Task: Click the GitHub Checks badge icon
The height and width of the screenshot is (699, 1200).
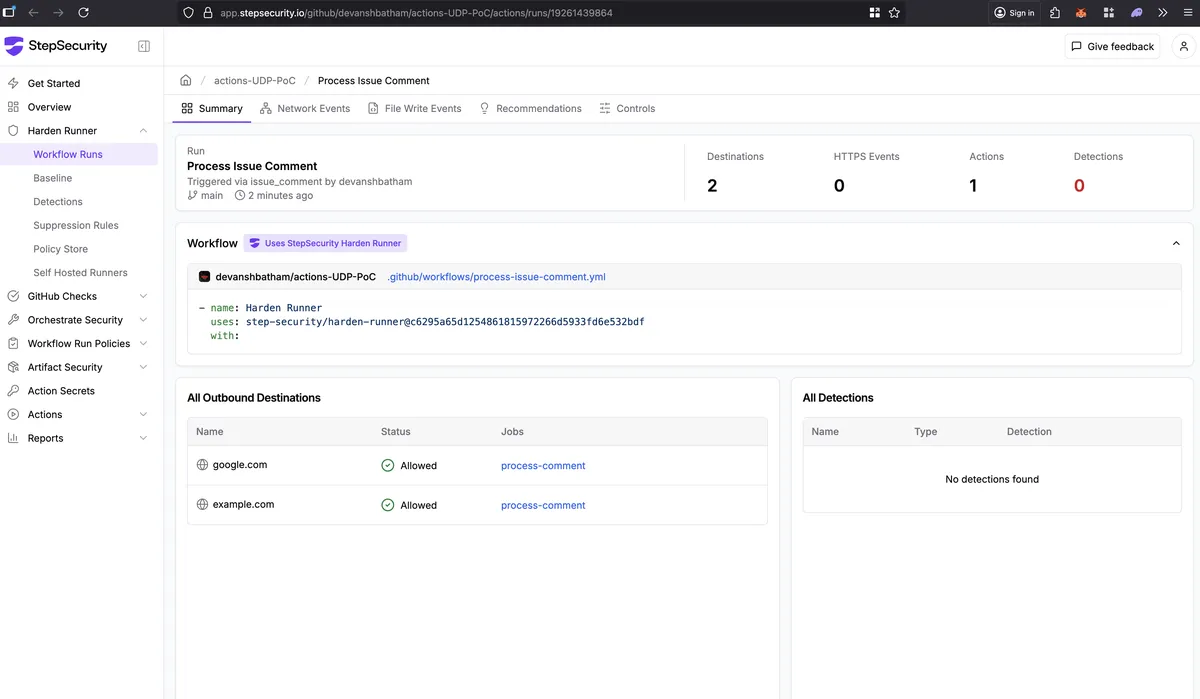Action: (x=13, y=296)
